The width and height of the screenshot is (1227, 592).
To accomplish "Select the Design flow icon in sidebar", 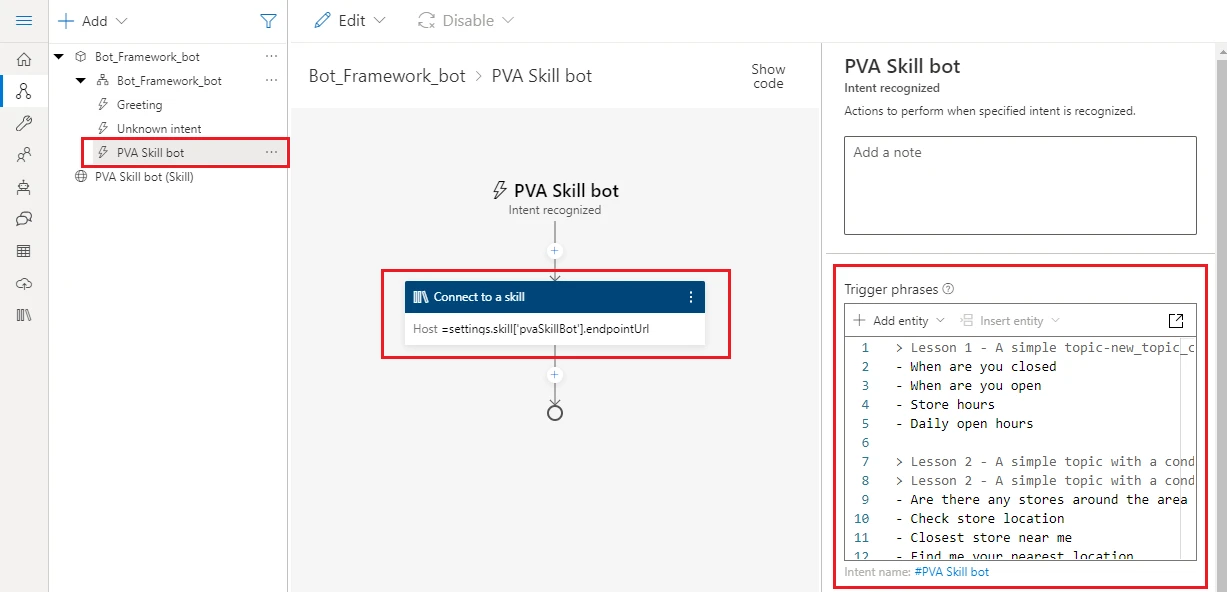I will point(25,90).
